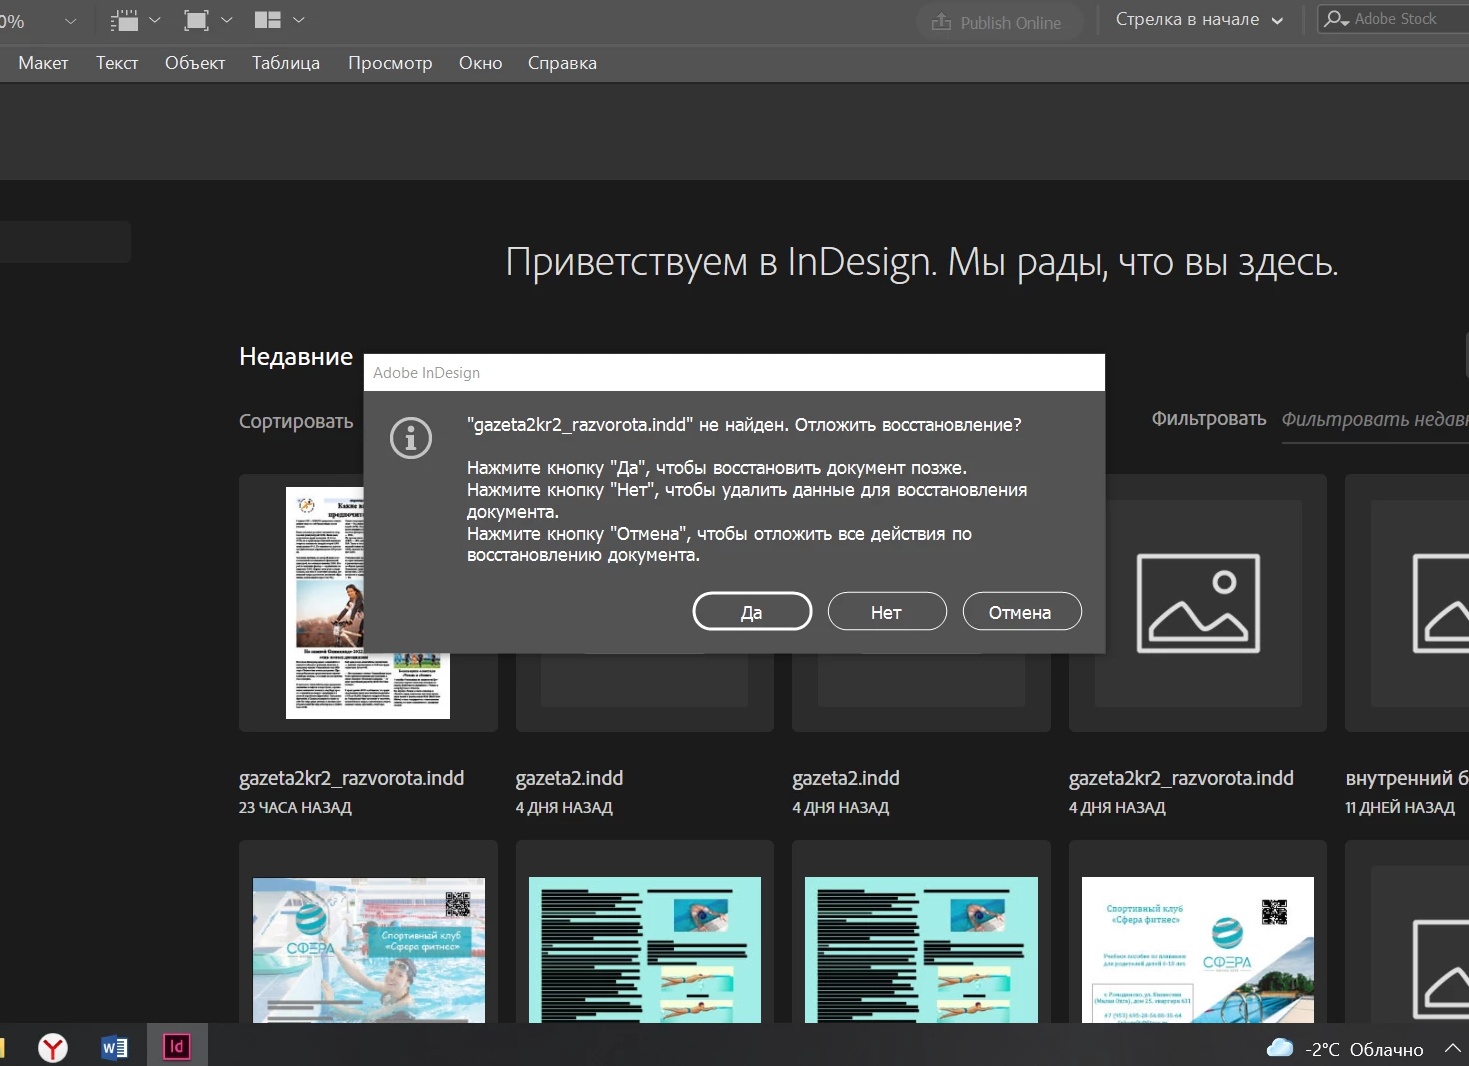This screenshot has height=1066, width=1469.
Task: Click the file name dated '23 ЧАСА НАЗАД'
Action: point(351,778)
